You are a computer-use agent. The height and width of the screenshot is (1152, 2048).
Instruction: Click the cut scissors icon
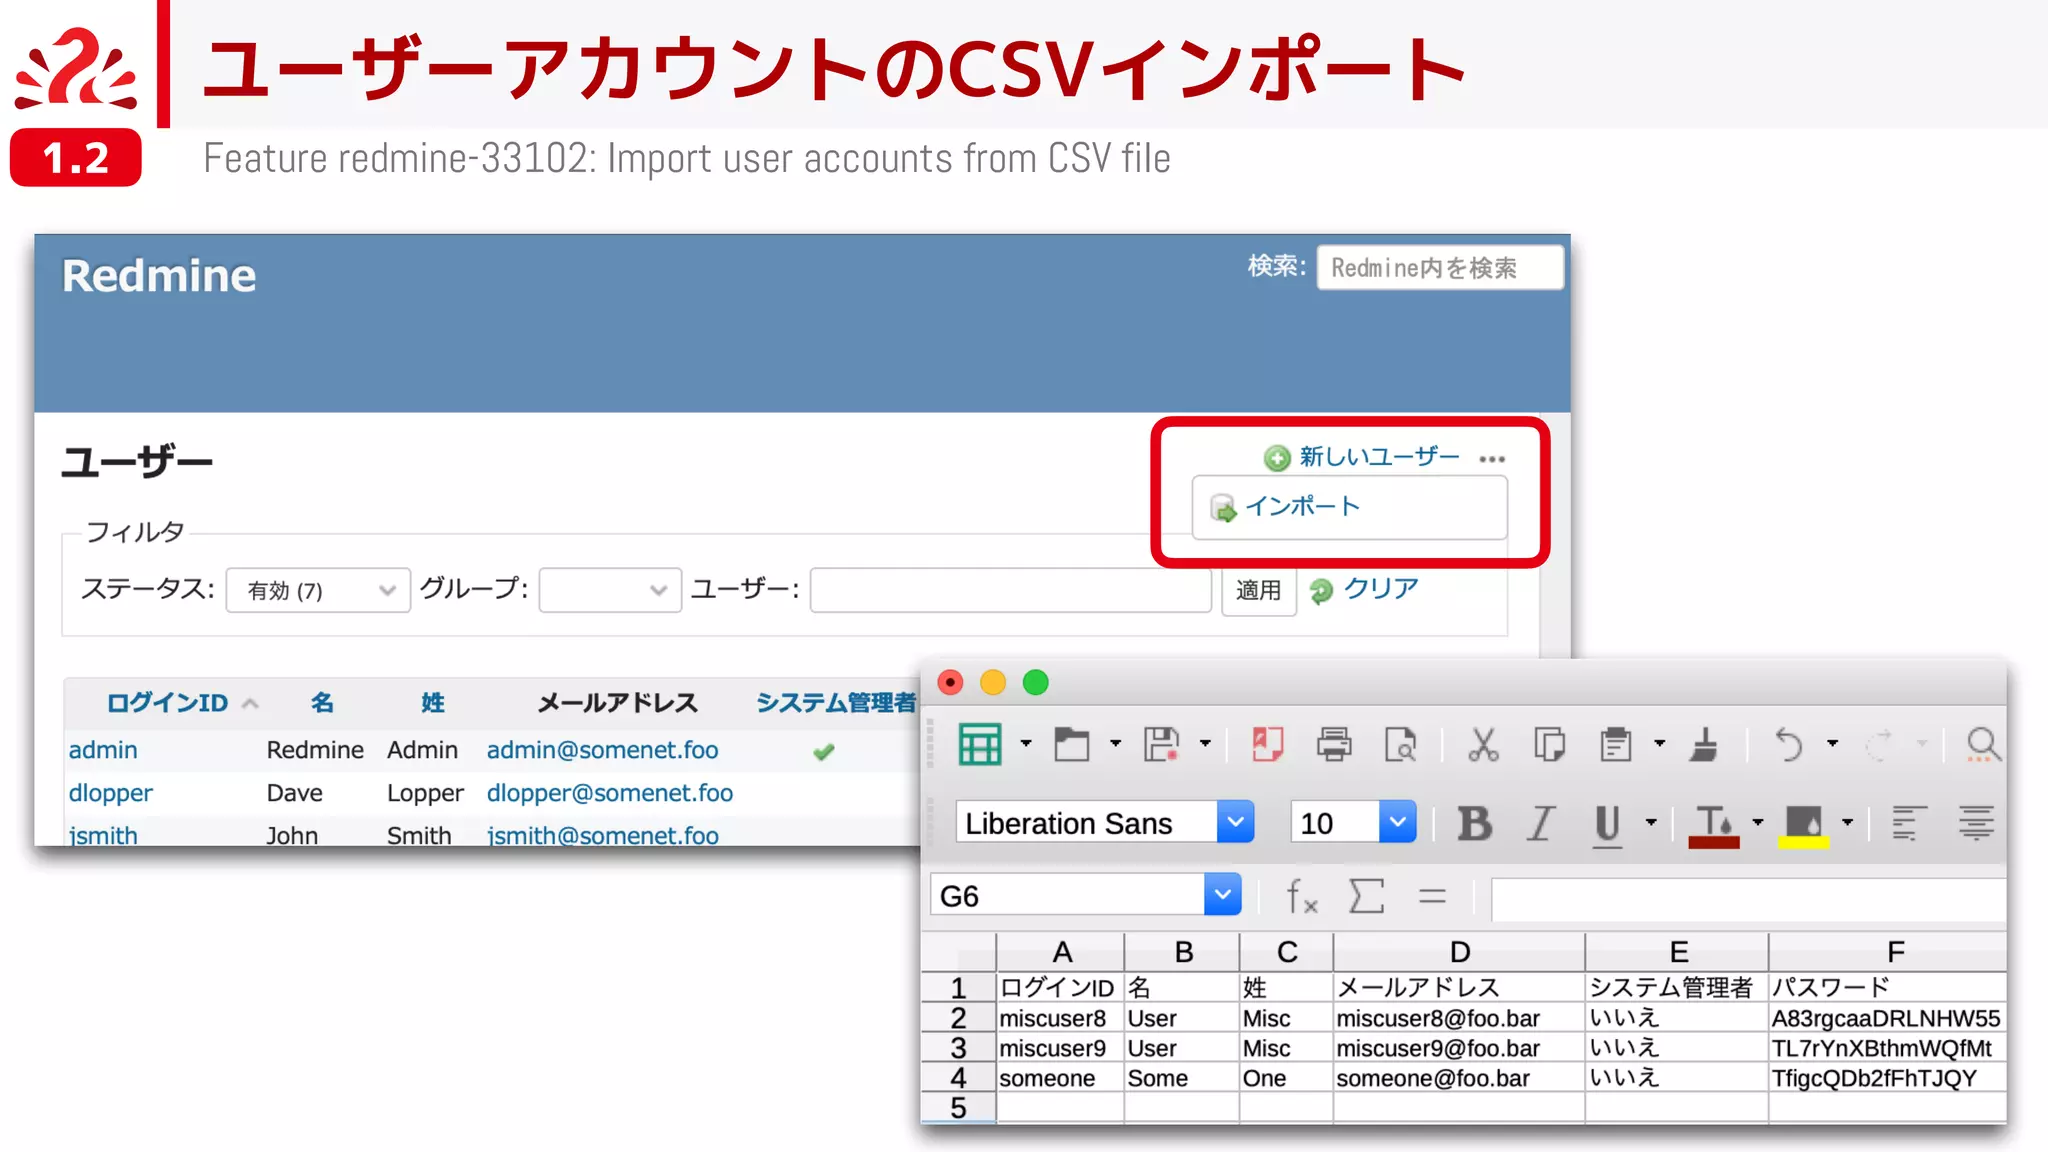click(1483, 744)
